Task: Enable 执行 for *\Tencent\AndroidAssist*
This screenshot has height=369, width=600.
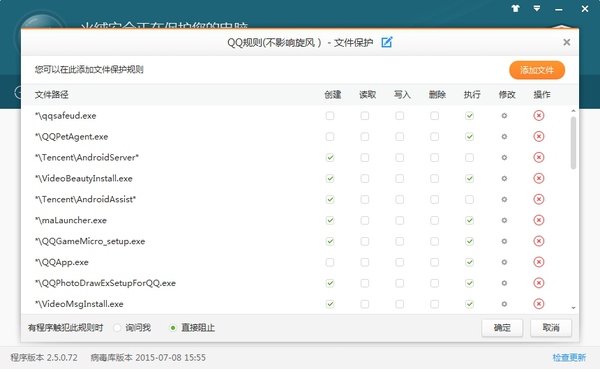Action: click(470, 199)
